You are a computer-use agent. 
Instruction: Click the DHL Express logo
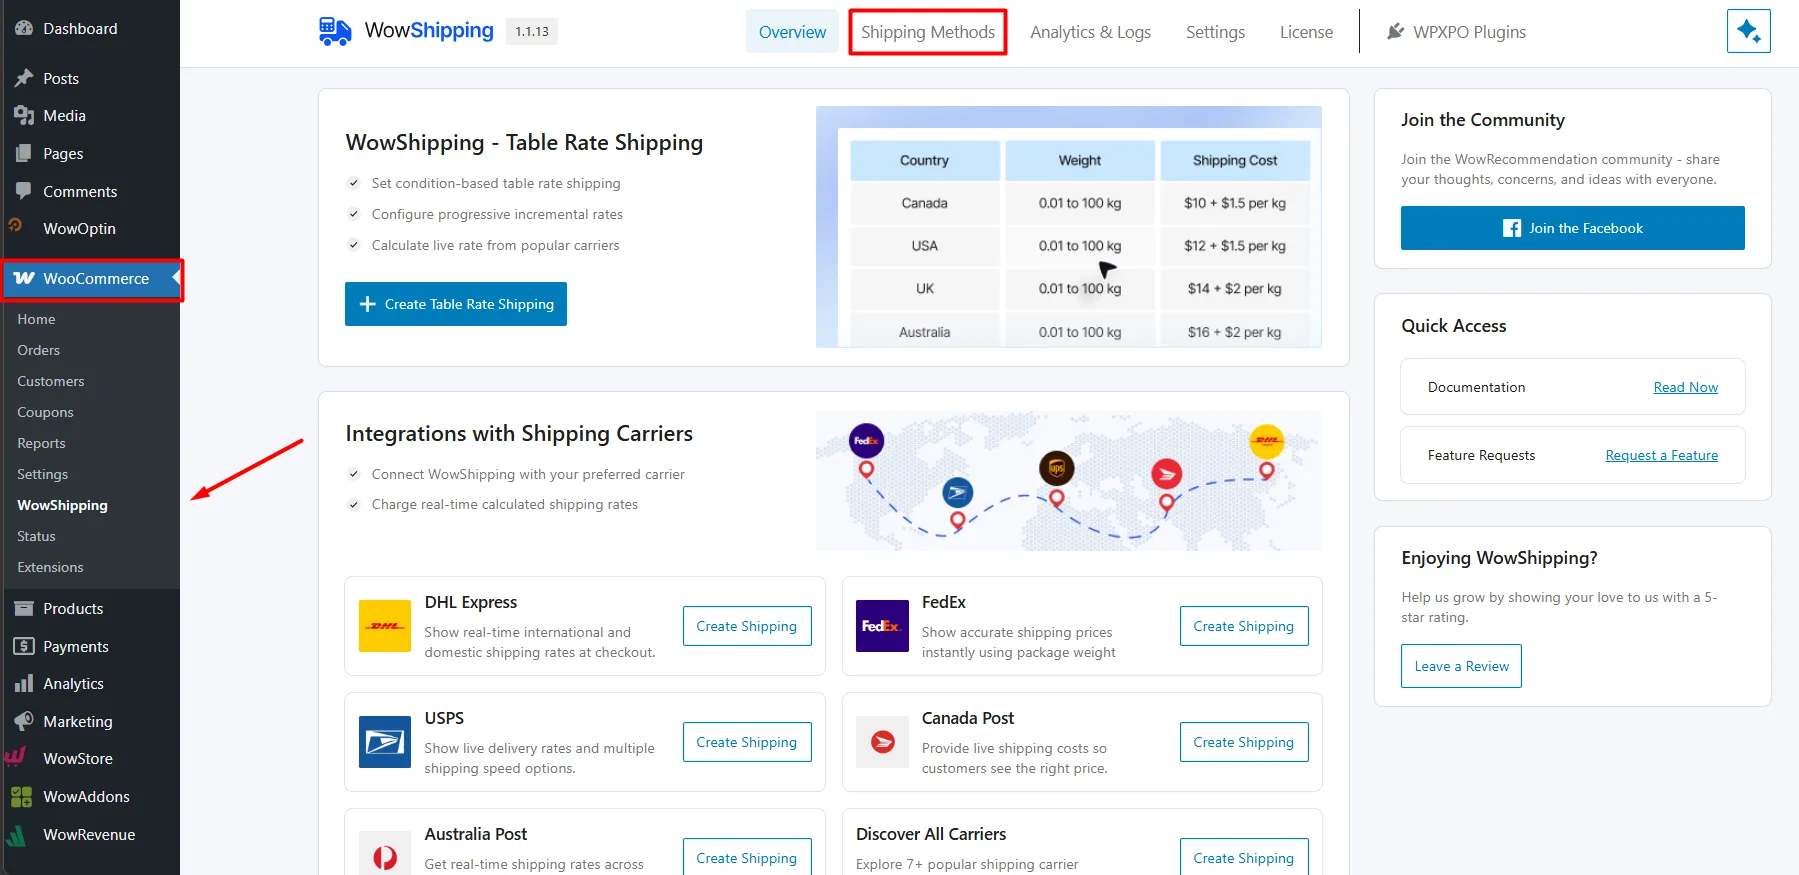coord(385,626)
